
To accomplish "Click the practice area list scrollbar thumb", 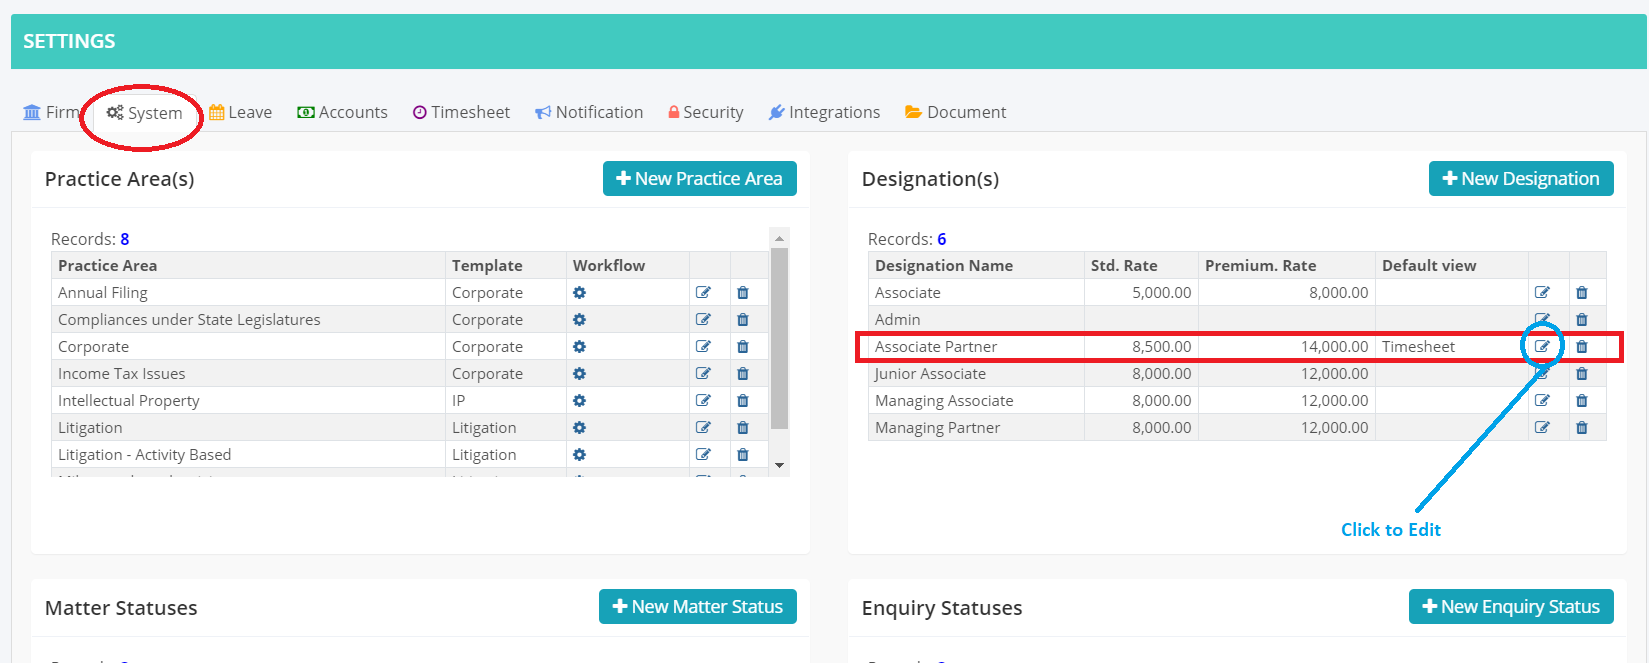I will tap(779, 340).
